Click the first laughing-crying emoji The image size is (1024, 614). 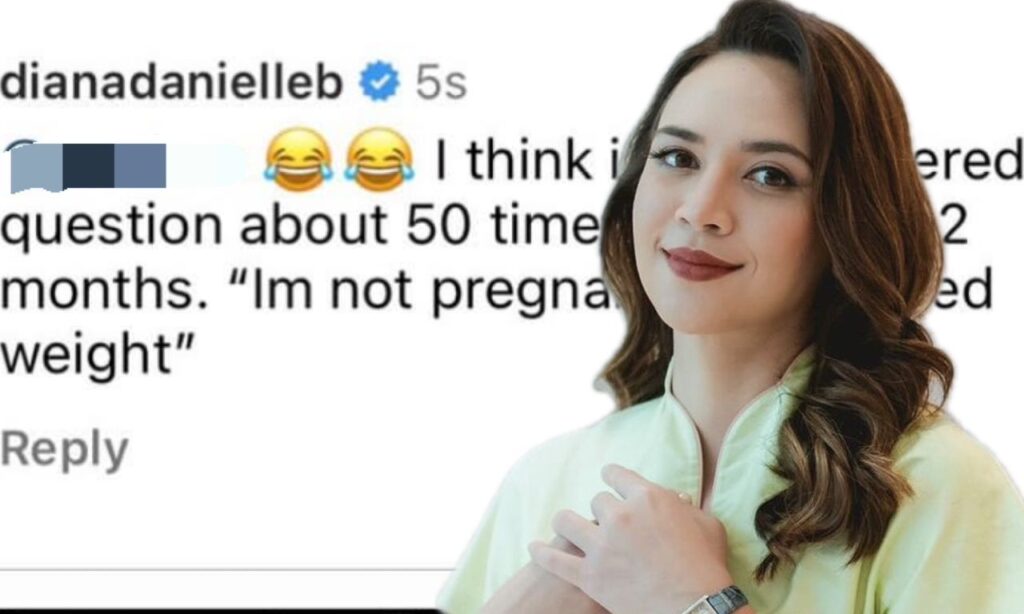point(298,159)
